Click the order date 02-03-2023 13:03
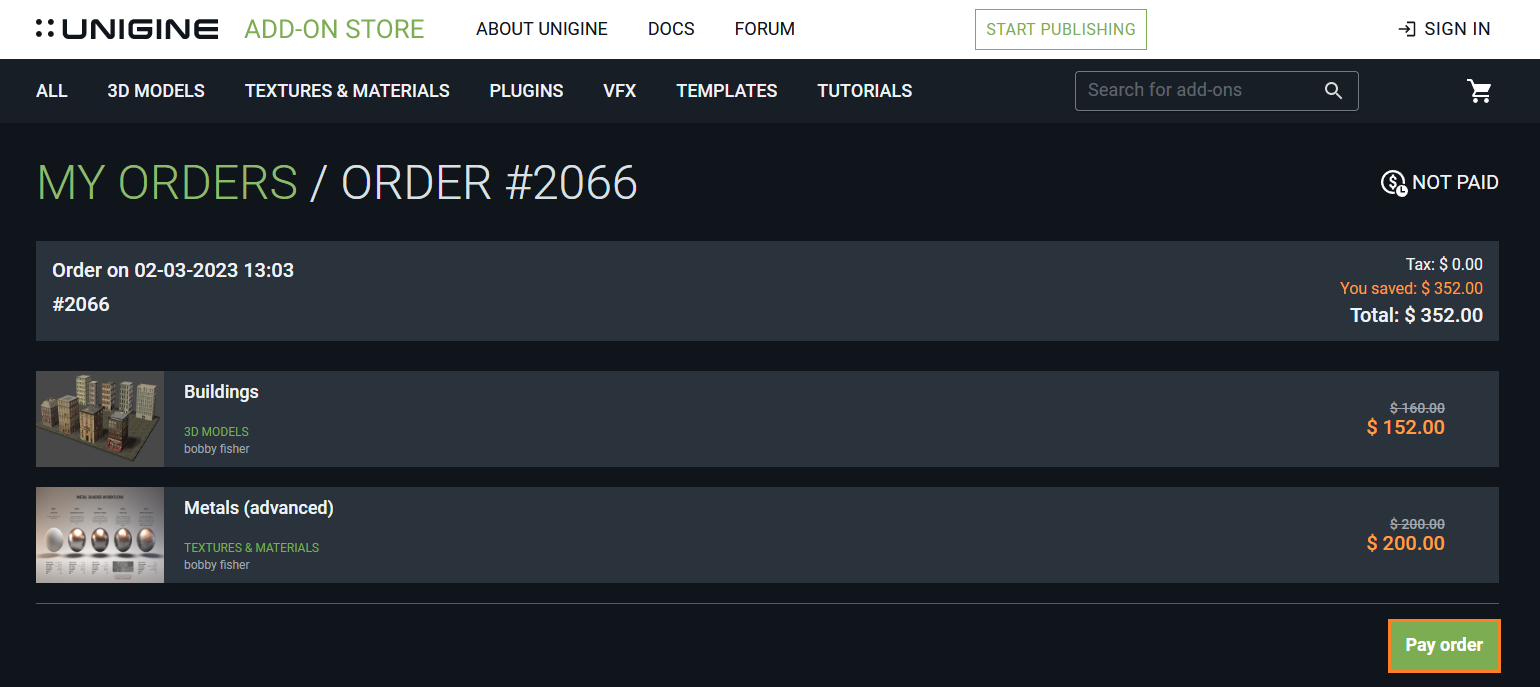Viewport: 1540px width, 687px height. 214,270
